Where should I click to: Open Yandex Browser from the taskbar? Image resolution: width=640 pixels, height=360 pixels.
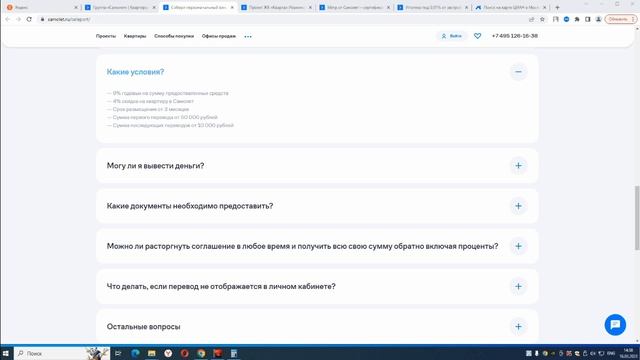(168, 353)
